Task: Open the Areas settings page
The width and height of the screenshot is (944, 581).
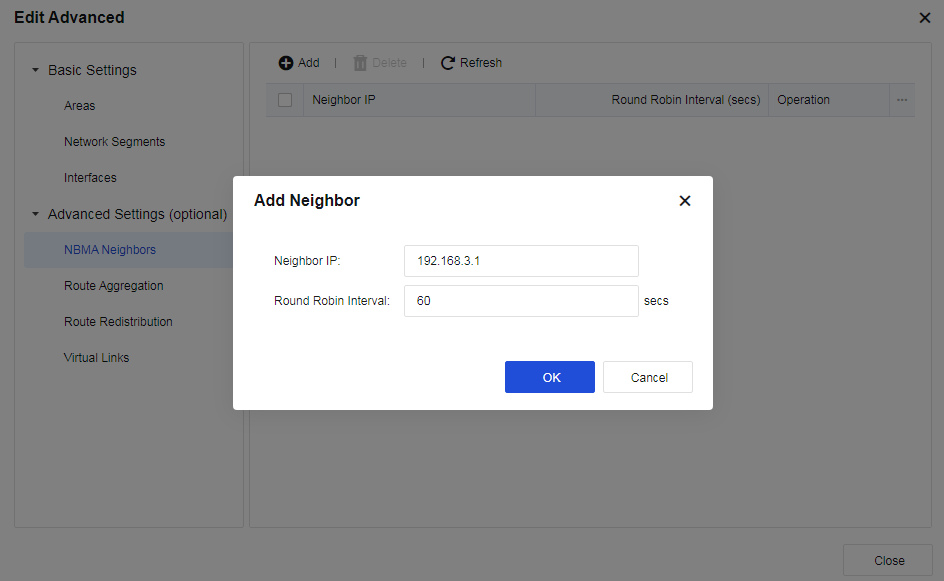Action: click(x=80, y=106)
